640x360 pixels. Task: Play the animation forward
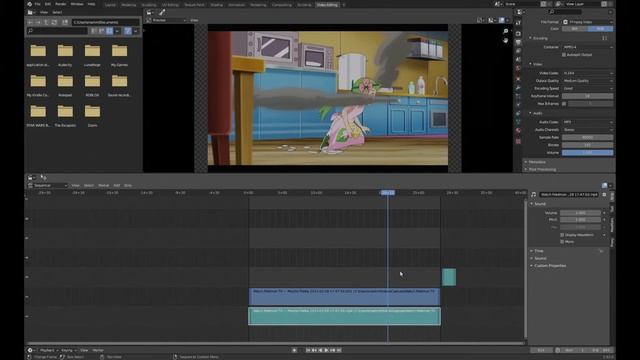(327, 350)
